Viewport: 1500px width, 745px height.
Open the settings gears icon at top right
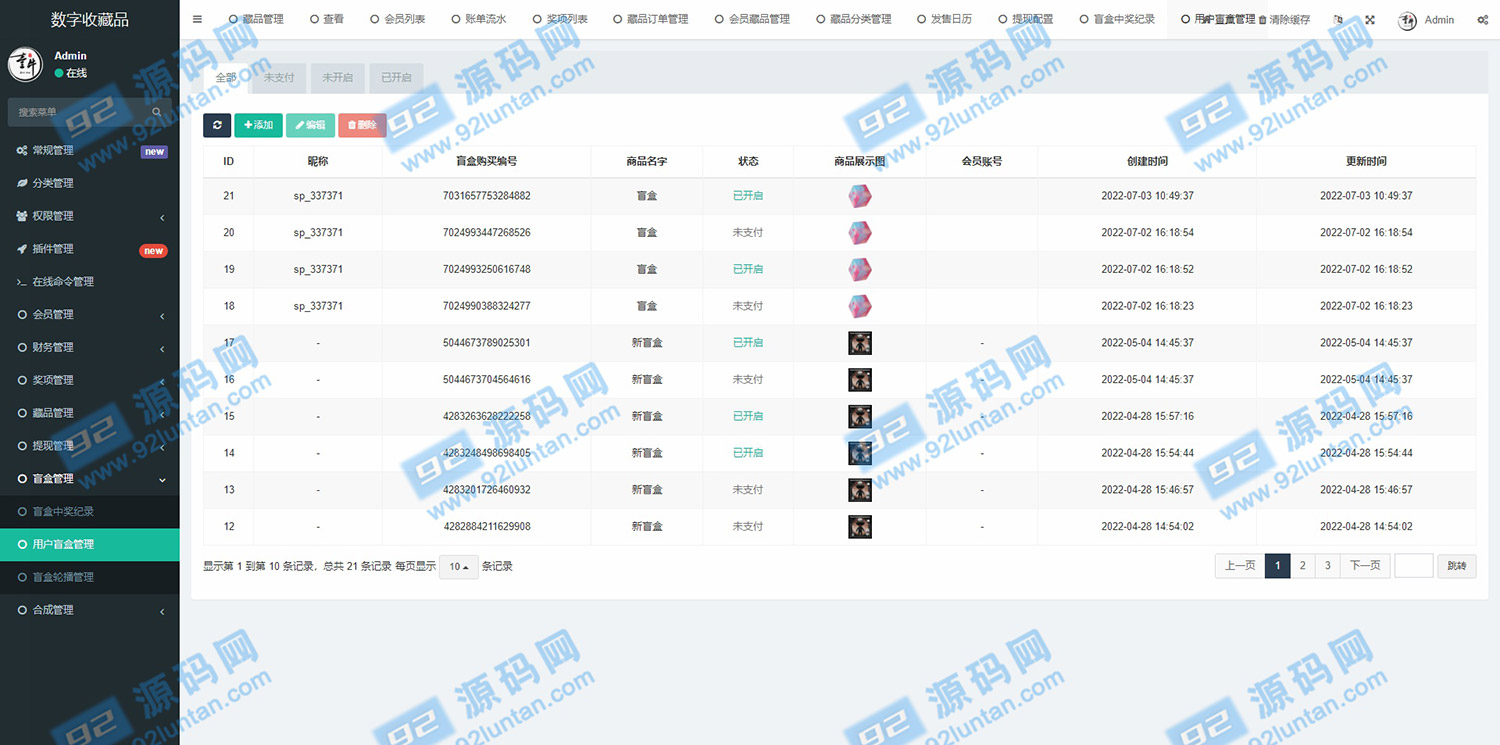point(1482,20)
